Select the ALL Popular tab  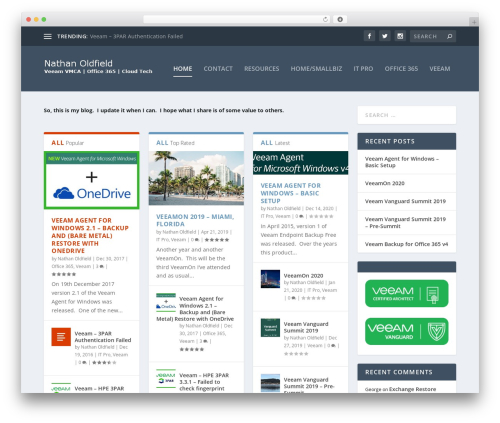[x=67, y=143]
